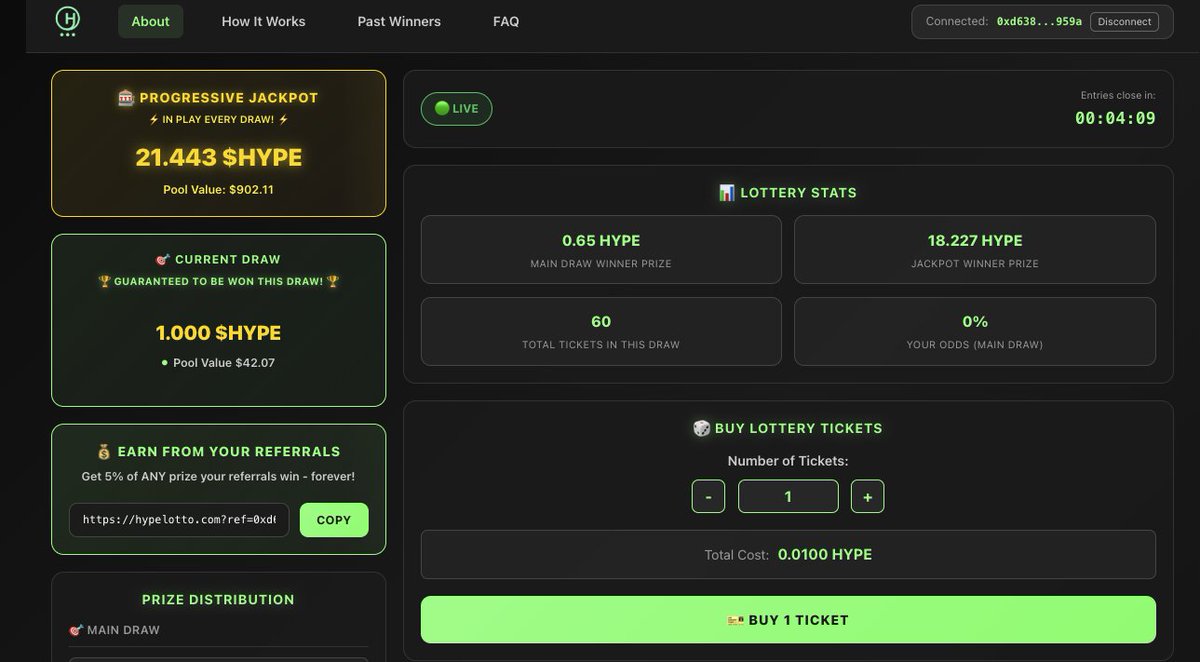Image resolution: width=1200 pixels, height=662 pixels.
Task: Click the bar chart icon beside Lottery Stats
Action: pyautogui.click(x=727, y=192)
